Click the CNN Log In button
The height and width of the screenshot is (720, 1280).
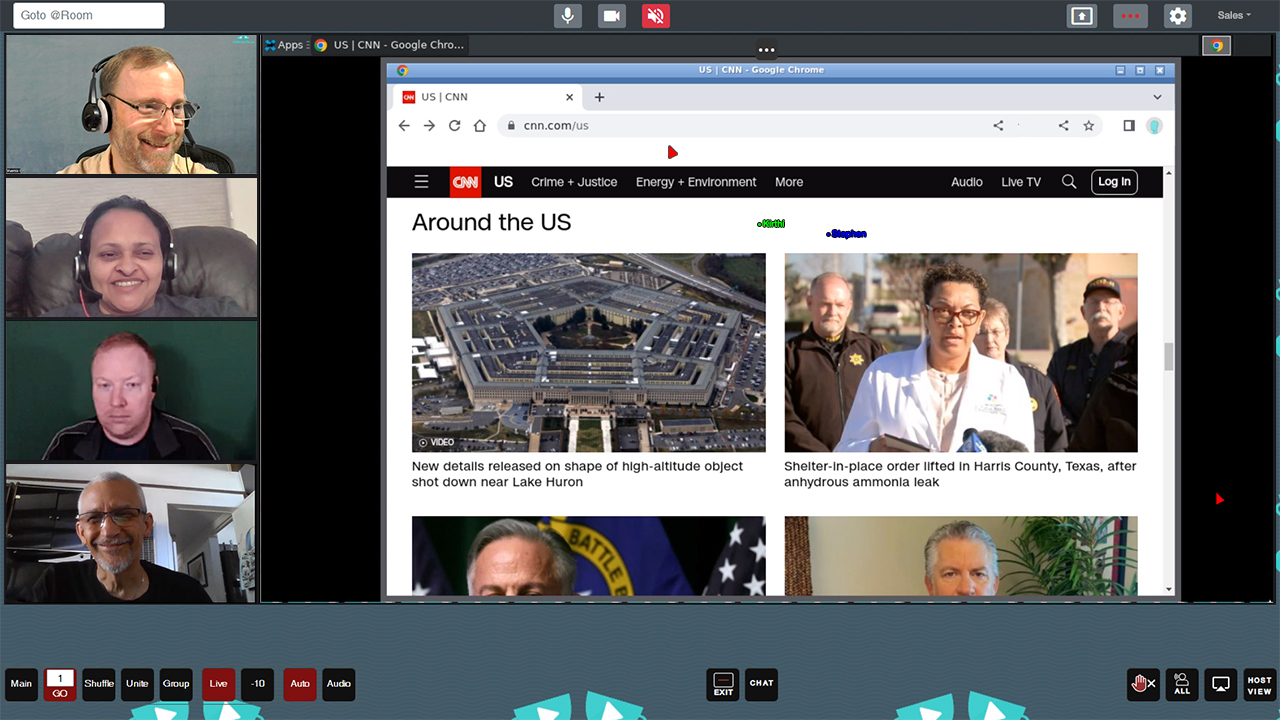pyautogui.click(x=1114, y=182)
